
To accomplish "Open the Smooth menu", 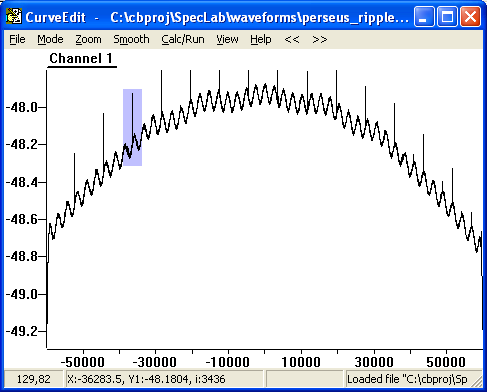I will pos(131,39).
